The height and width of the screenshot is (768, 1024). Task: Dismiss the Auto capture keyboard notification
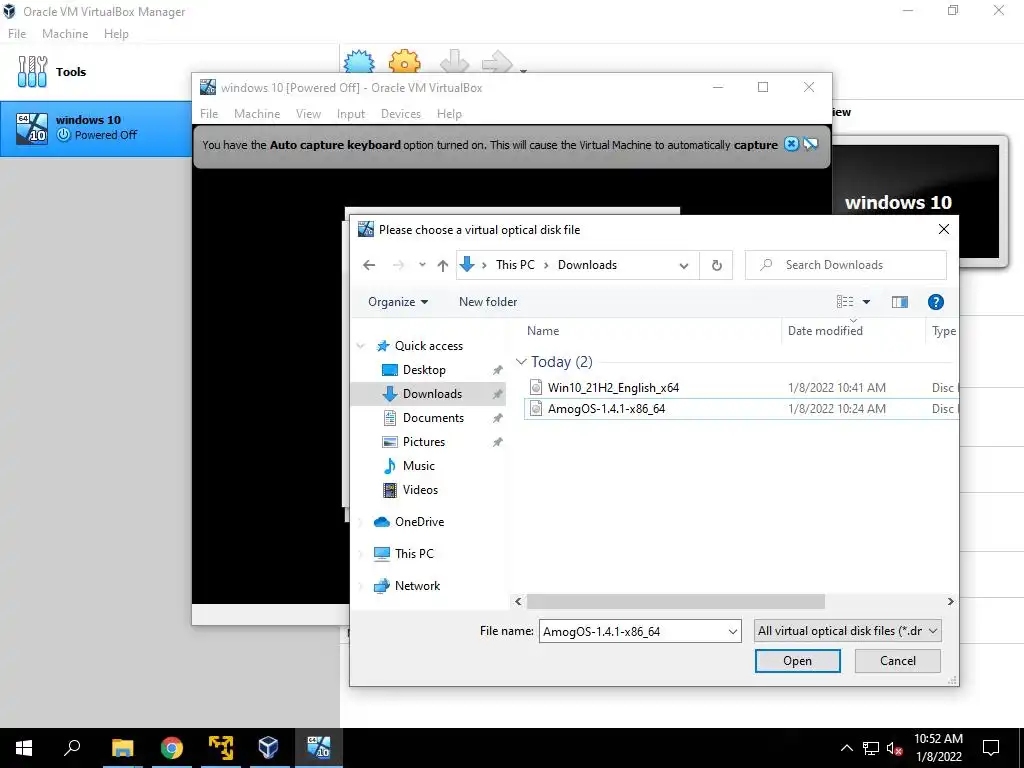(791, 144)
